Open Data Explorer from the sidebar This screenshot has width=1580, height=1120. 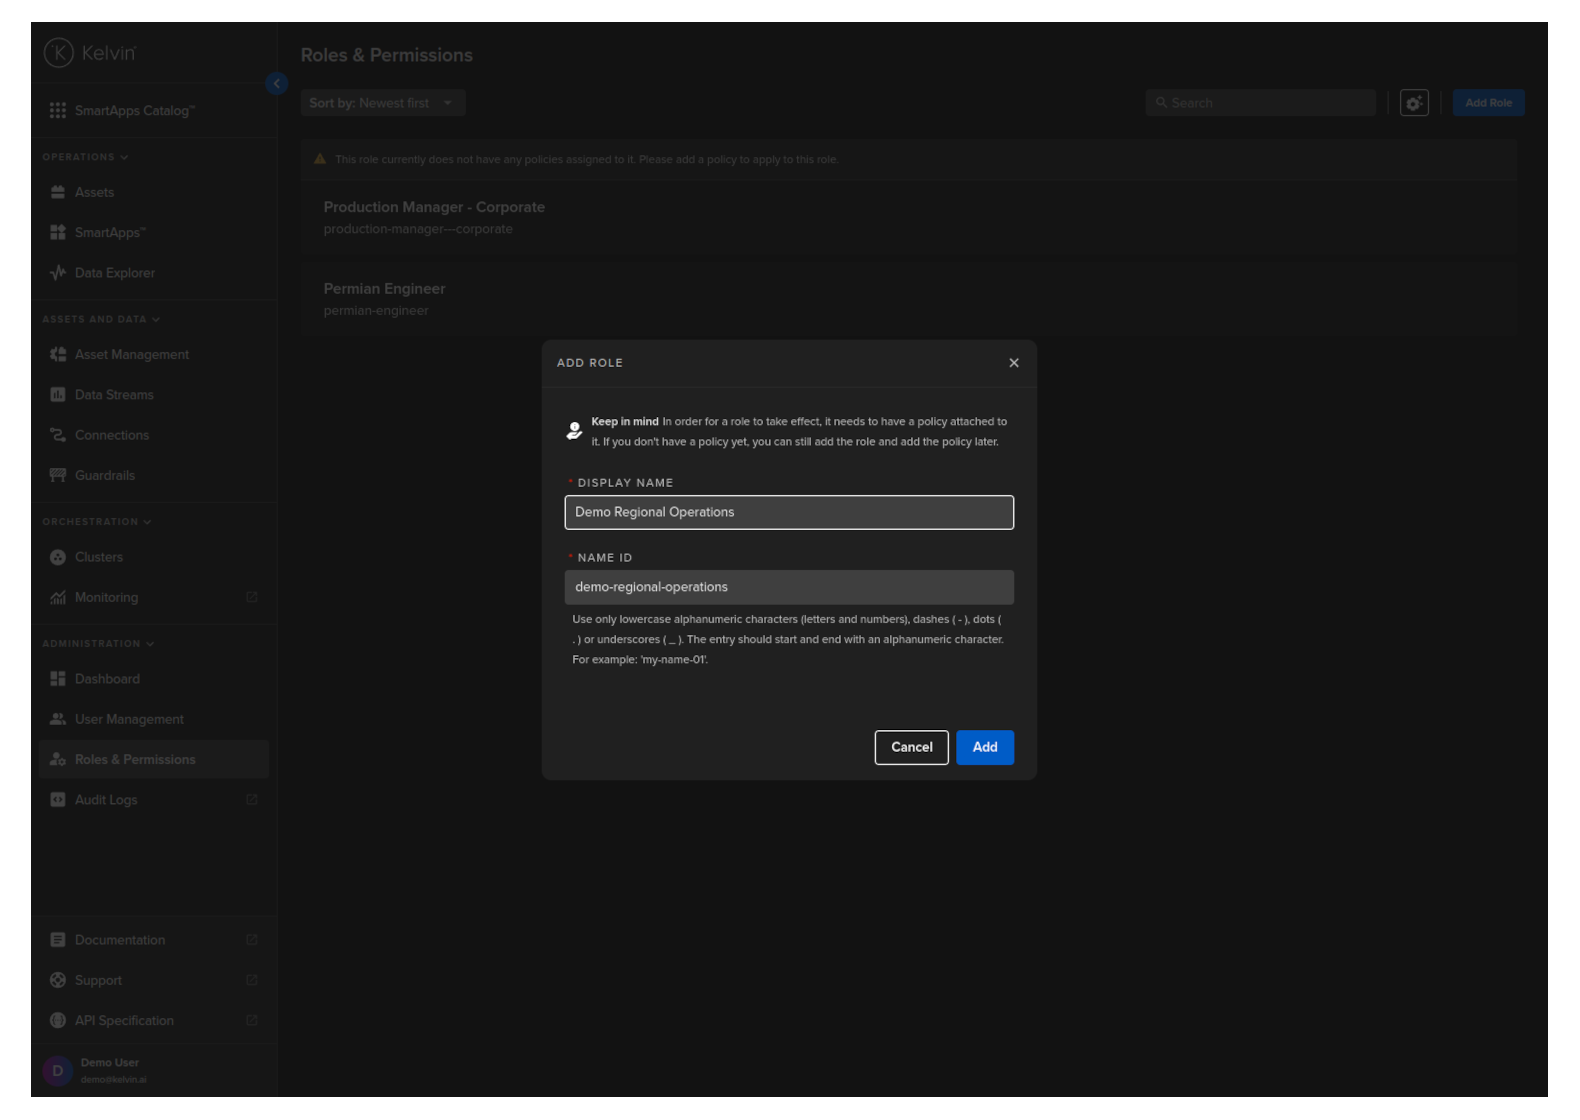point(114,273)
